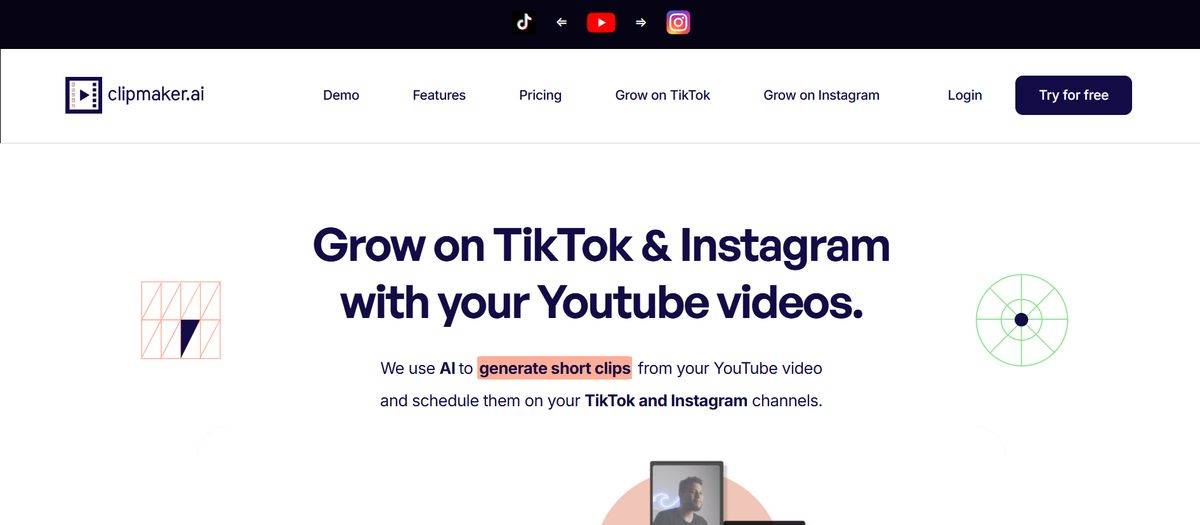This screenshot has width=1200, height=525.
Task: Click the right arrow beside YouTube icon
Action: (x=641, y=22)
